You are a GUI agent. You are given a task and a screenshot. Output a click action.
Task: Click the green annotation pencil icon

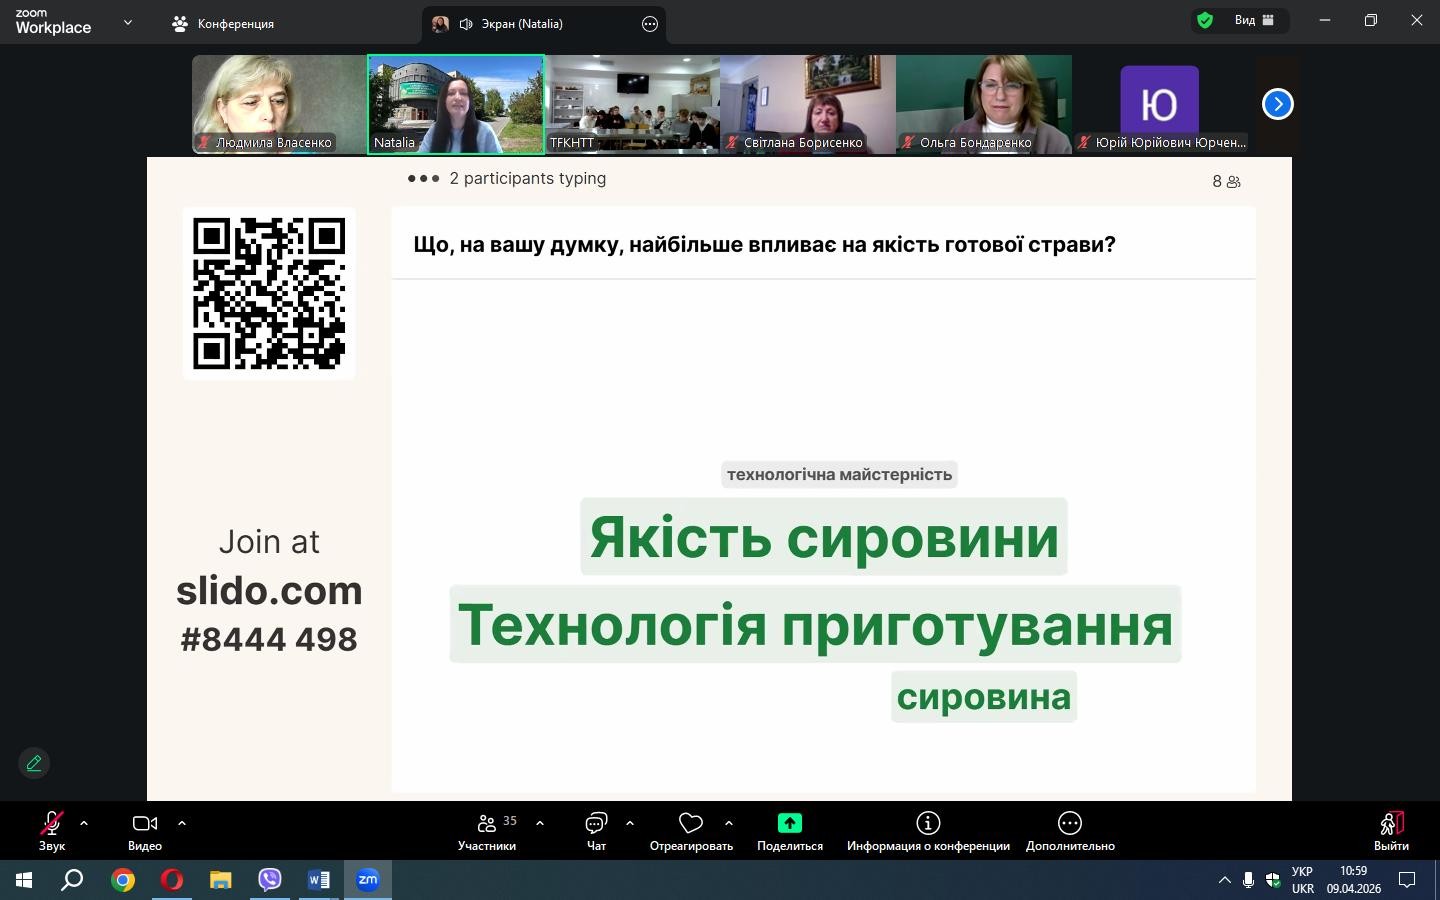tap(34, 763)
